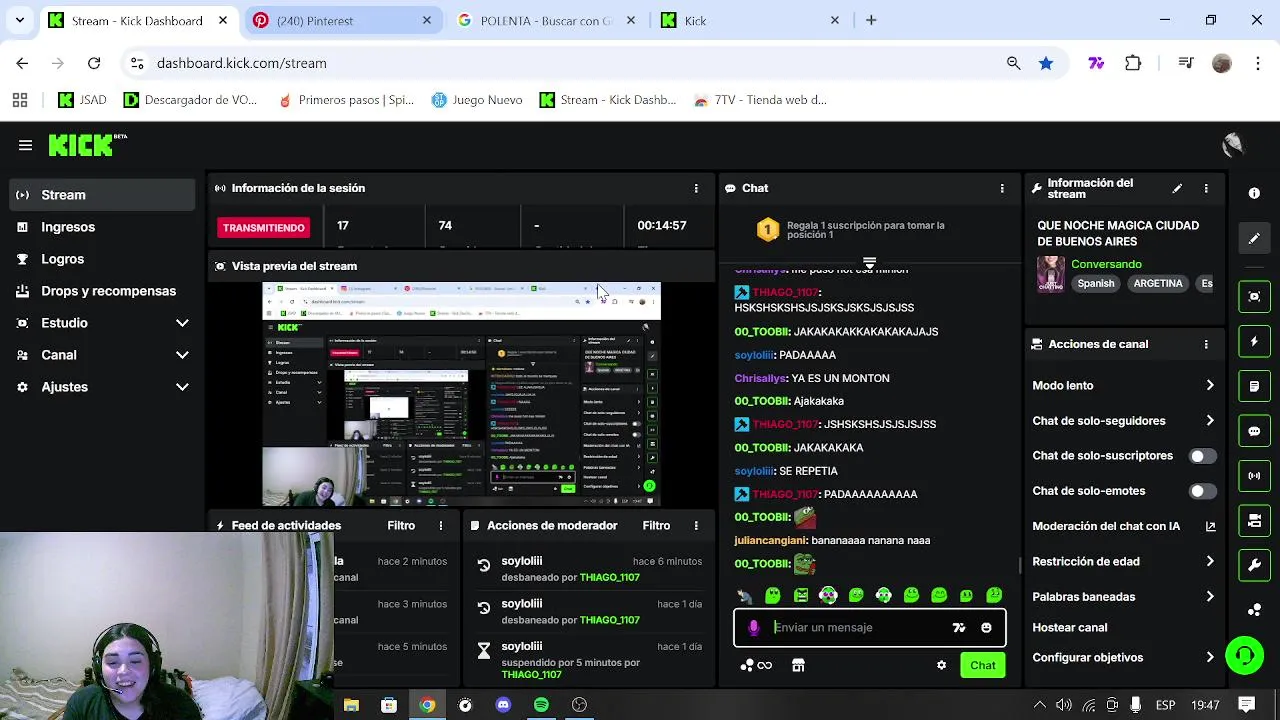This screenshot has width=1280, height=720.
Task: Open the green headset support button
Action: tap(1245, 657)
